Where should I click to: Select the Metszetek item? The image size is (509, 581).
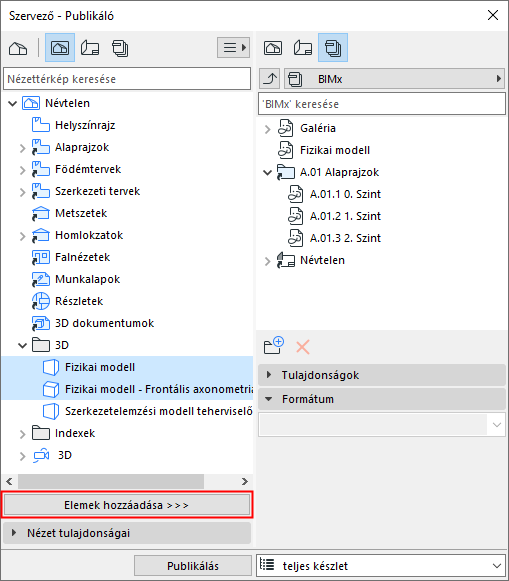click(x=81, y=213)
